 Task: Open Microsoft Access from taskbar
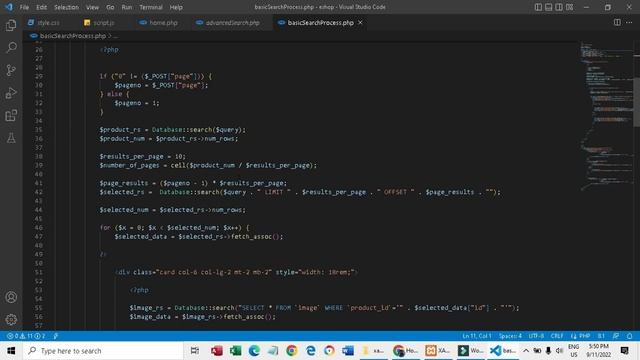[x=217, y=351]
